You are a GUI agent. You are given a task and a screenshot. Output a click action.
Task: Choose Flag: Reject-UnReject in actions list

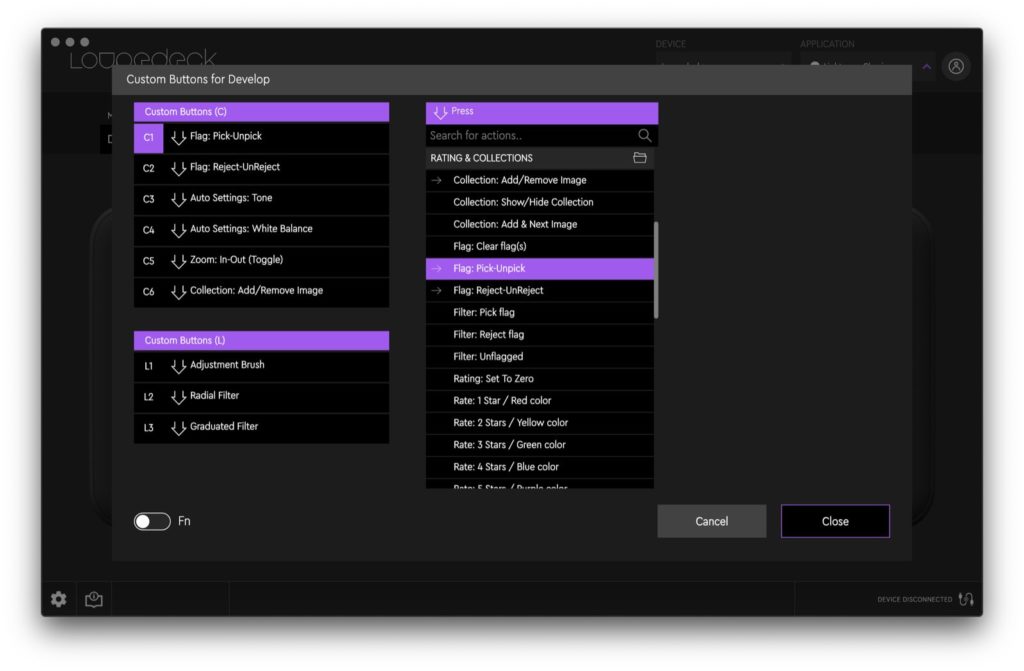click(539, 291)
